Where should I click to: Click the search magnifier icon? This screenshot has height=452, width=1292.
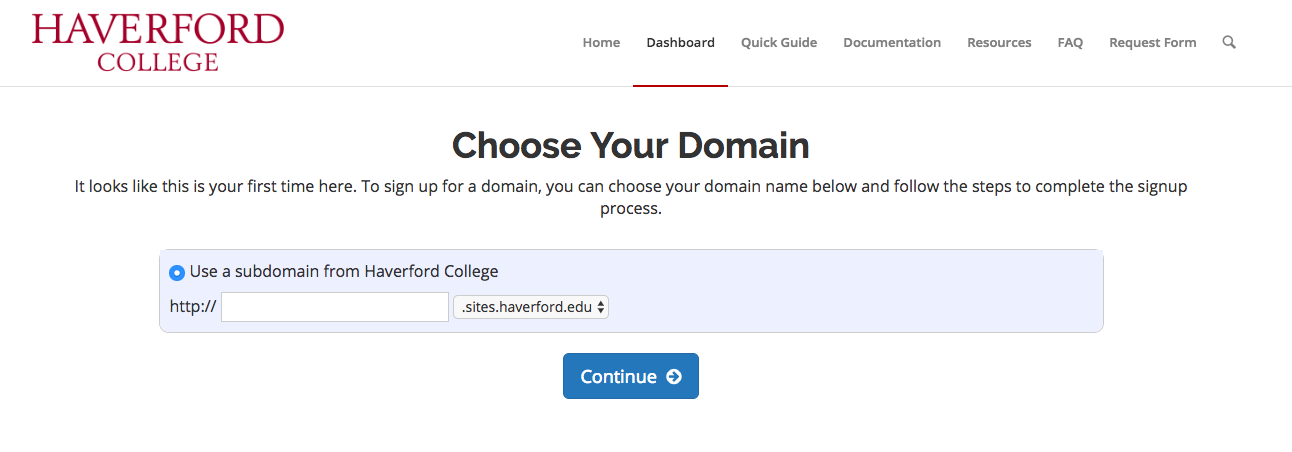coord(1229,42)
